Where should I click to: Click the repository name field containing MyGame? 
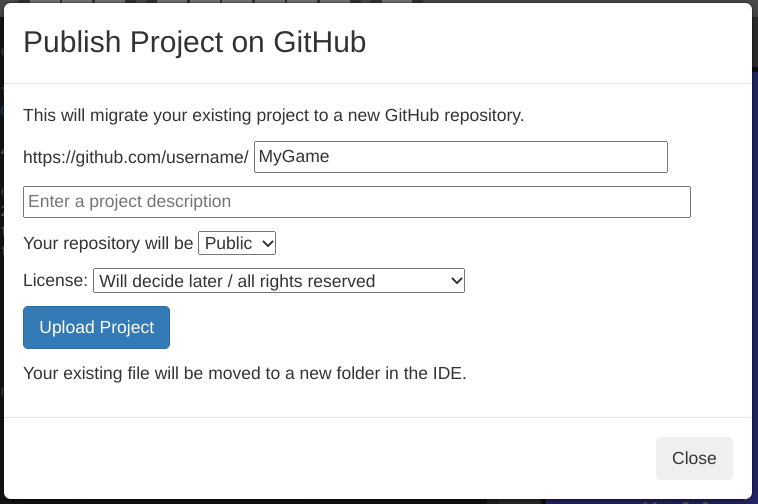coord(460,157)
